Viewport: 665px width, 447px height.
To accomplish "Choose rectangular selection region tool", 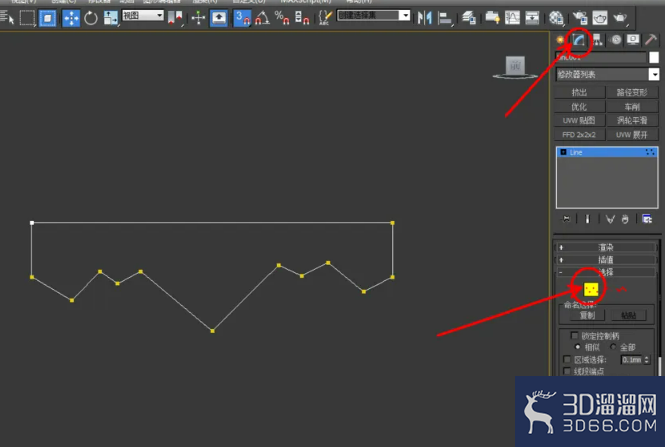I will pyautogui.click(x=28, y=18).
